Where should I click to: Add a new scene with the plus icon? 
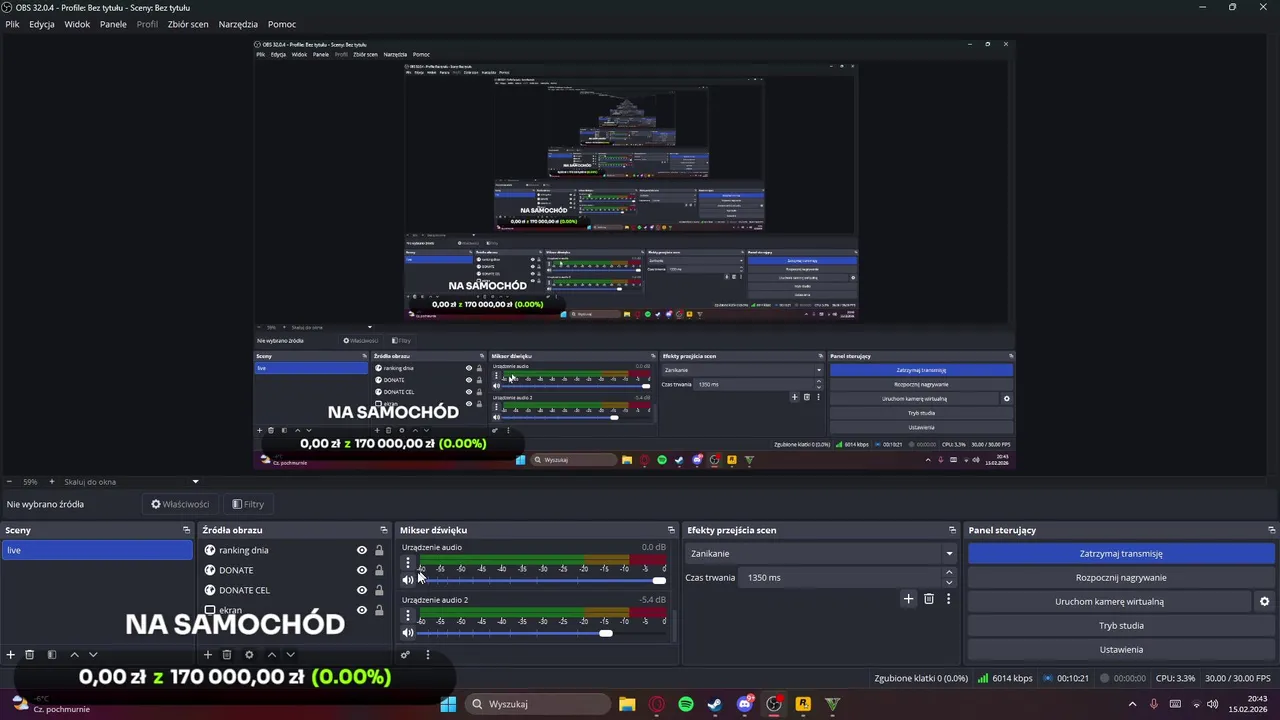pos(10,655)
